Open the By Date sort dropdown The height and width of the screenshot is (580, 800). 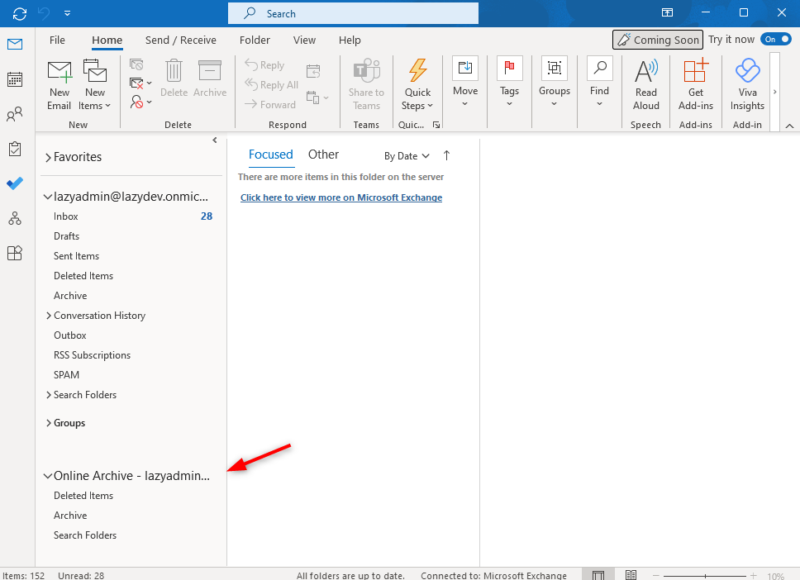point(405,156)
